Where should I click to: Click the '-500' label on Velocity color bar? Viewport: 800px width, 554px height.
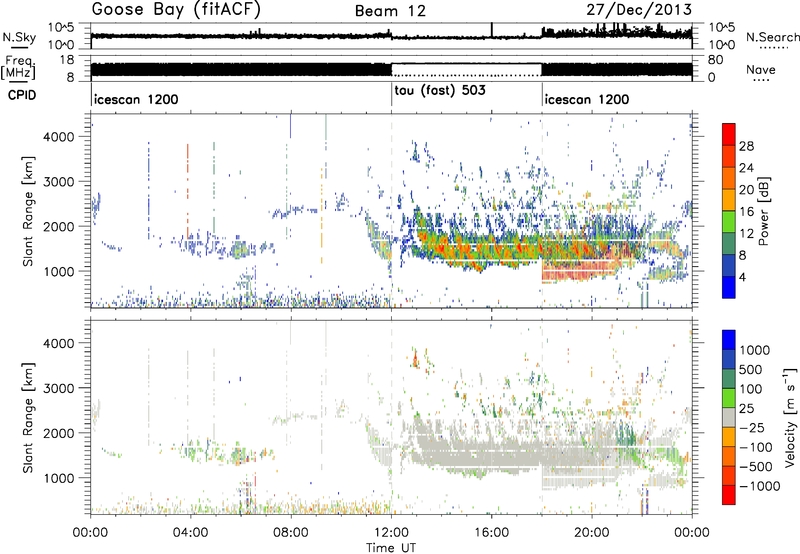(x=755, y=466)
